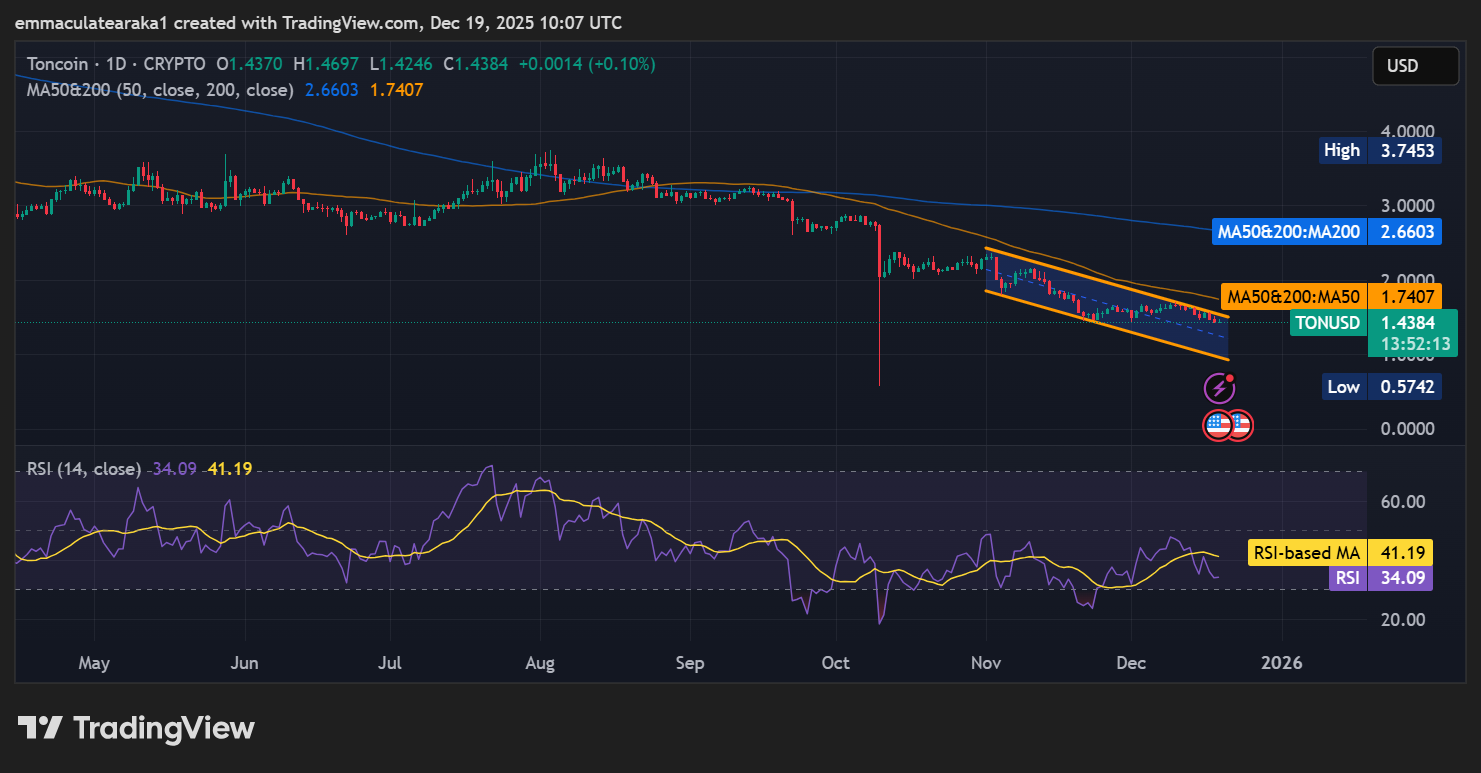Click the TradingView logo at bottom left
1481x773 pixels.
pos(136,728)
